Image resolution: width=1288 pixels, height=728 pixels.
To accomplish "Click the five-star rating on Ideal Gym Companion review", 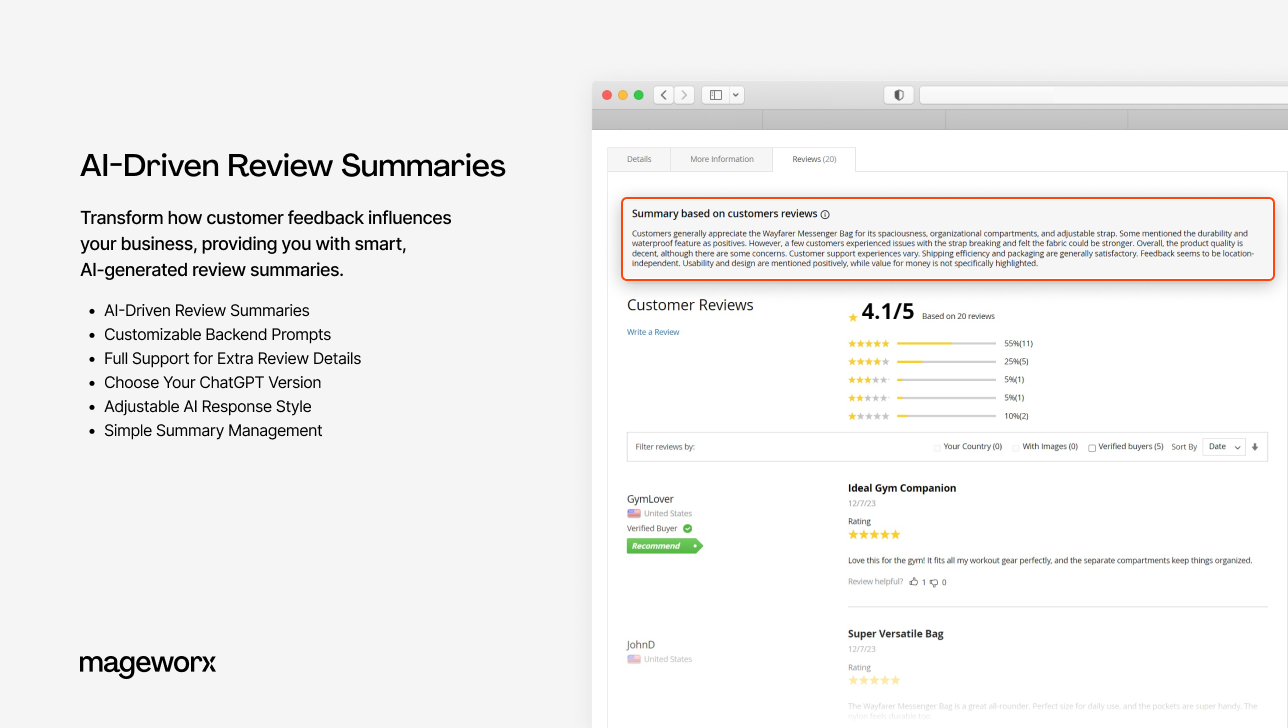I will (x=873, y=534).
